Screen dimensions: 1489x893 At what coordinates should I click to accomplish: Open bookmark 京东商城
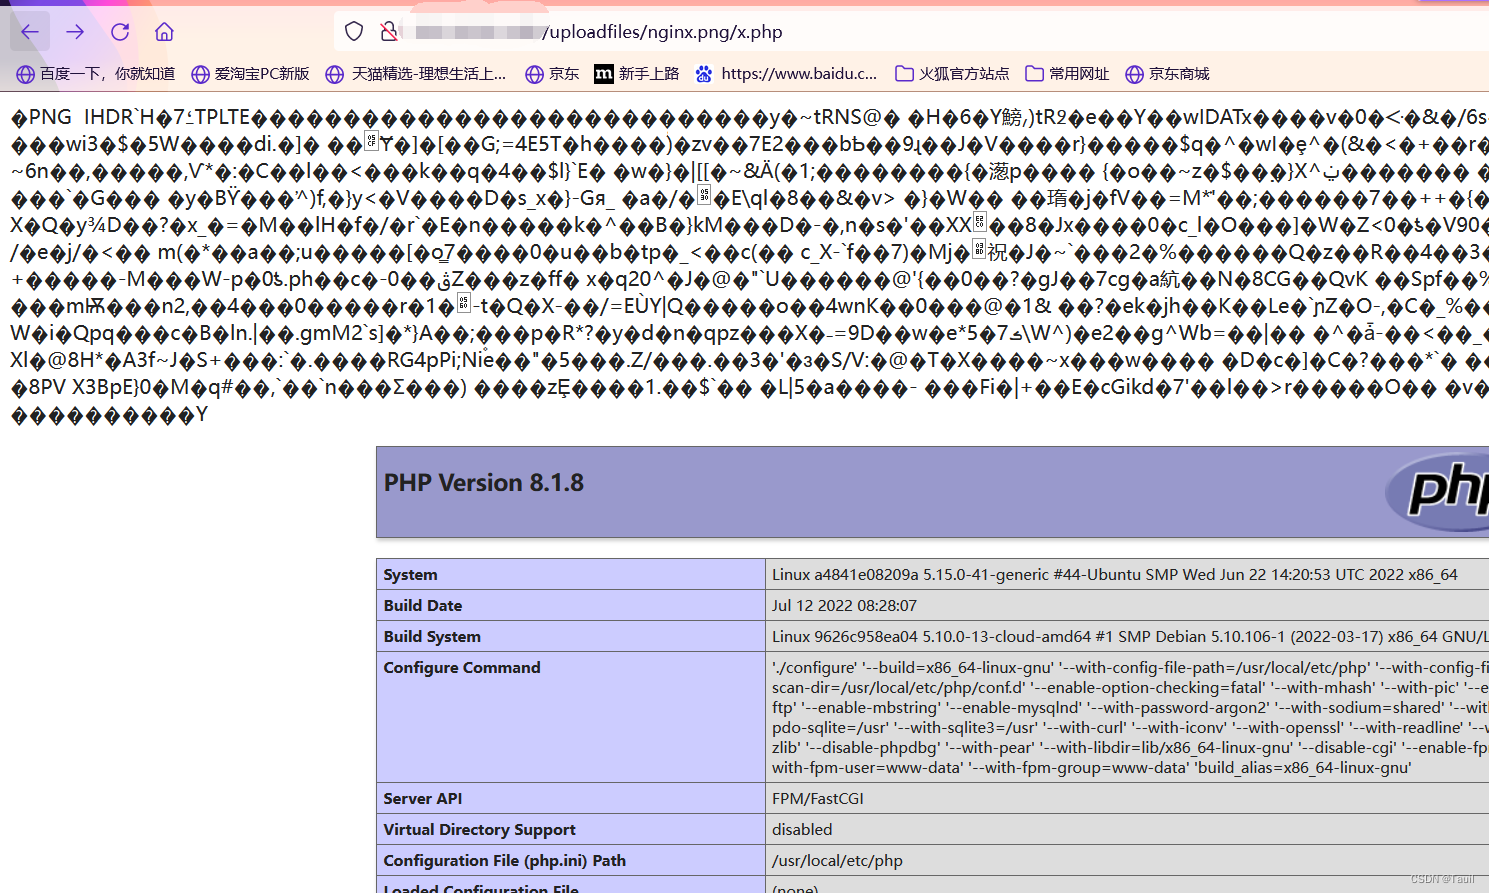pyautogui.click(x=1167, y=74)
